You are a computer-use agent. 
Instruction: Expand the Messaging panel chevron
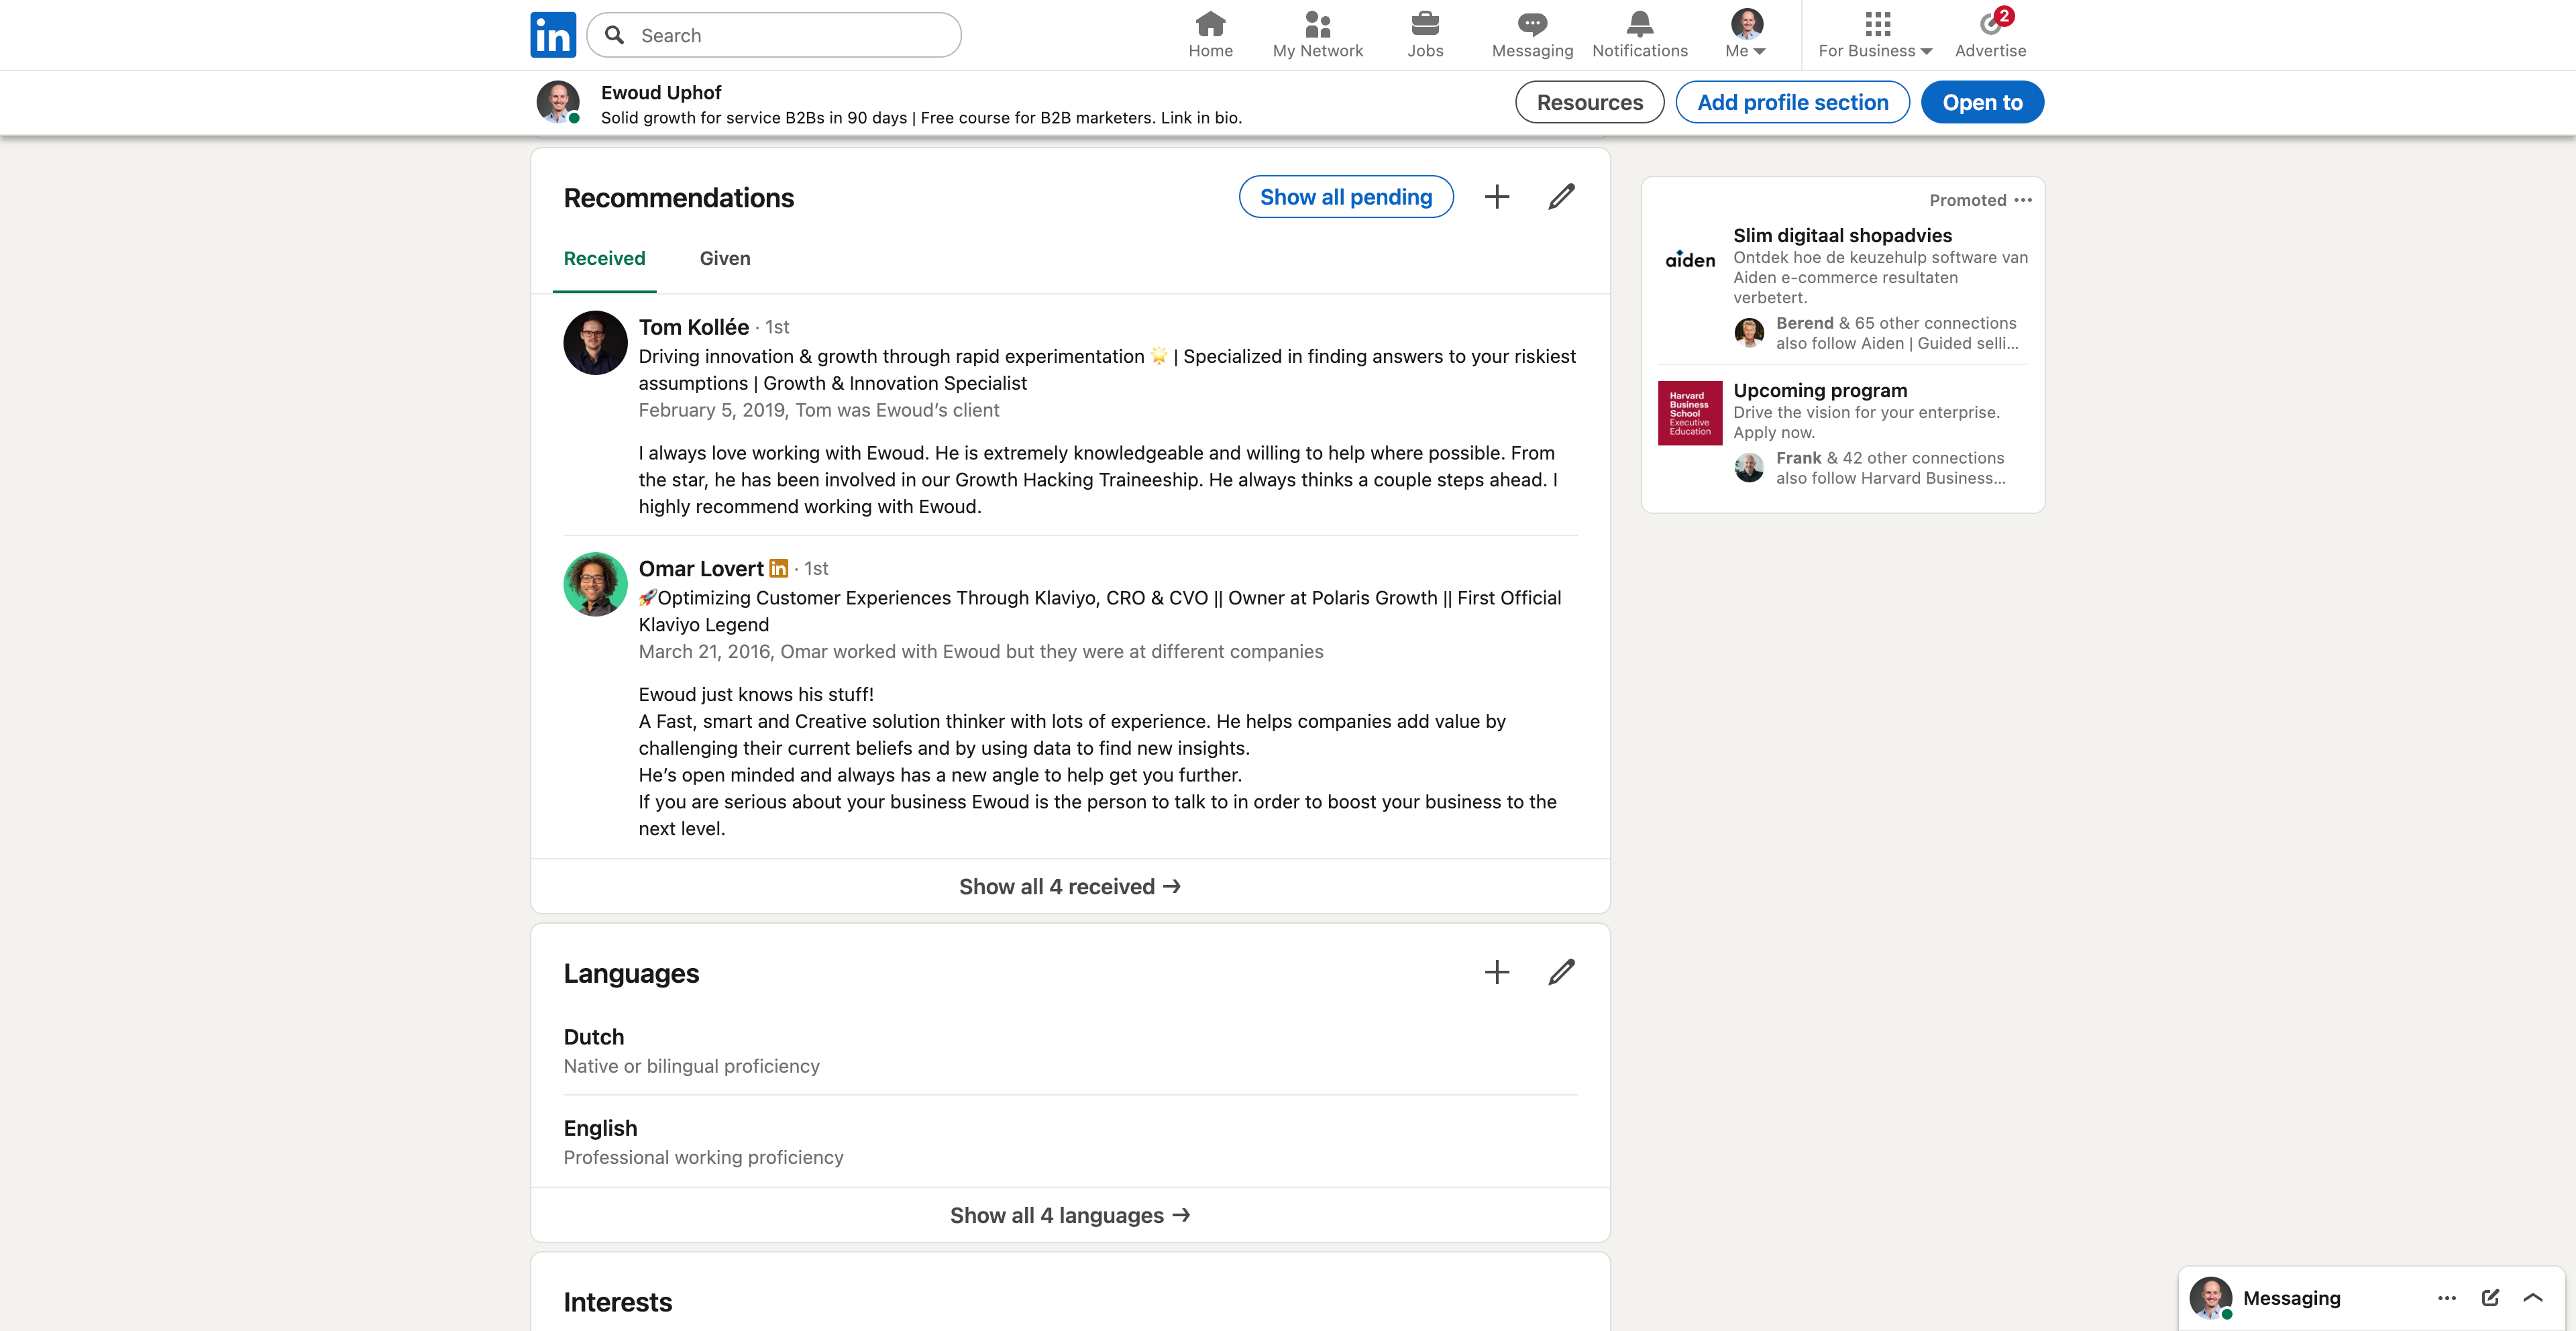coord(2533,1298)
